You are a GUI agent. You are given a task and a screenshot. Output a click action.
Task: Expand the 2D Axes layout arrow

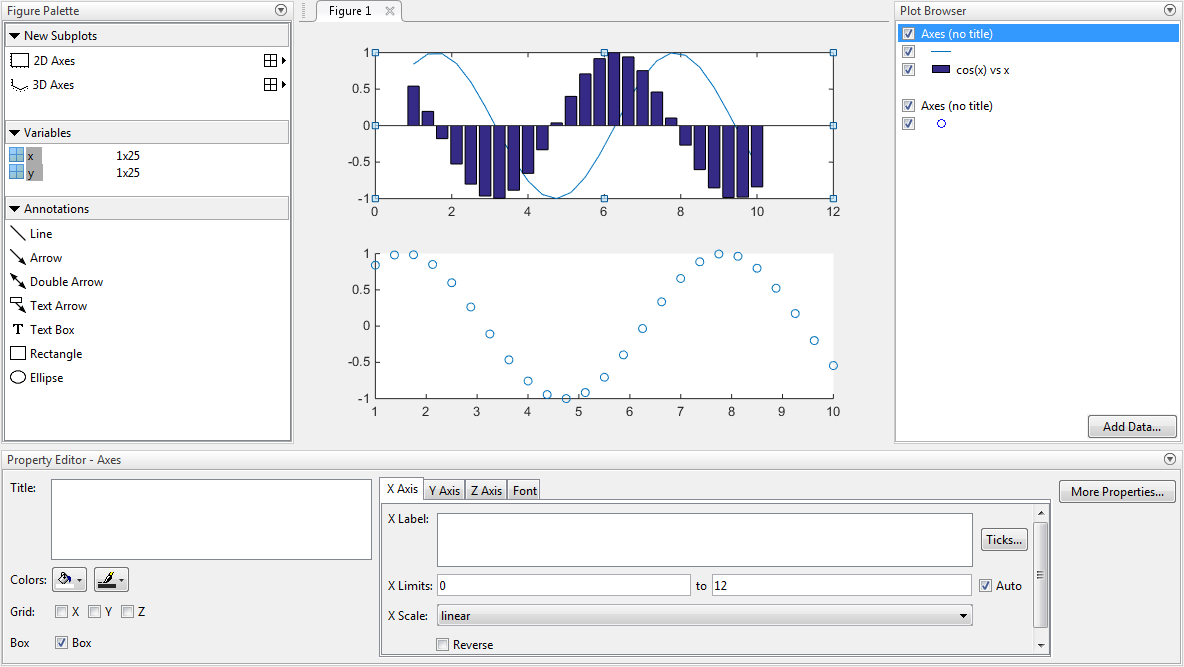[284, 60]
